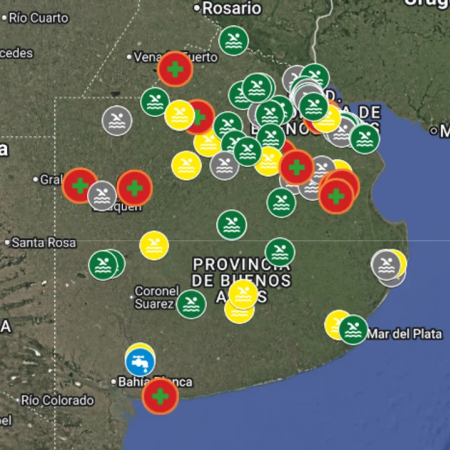Viewport: 450px width, 450px height.
Task: Select the isolated yellow swimmer marker left of the central grey swimmer
Action: [186, 166]
